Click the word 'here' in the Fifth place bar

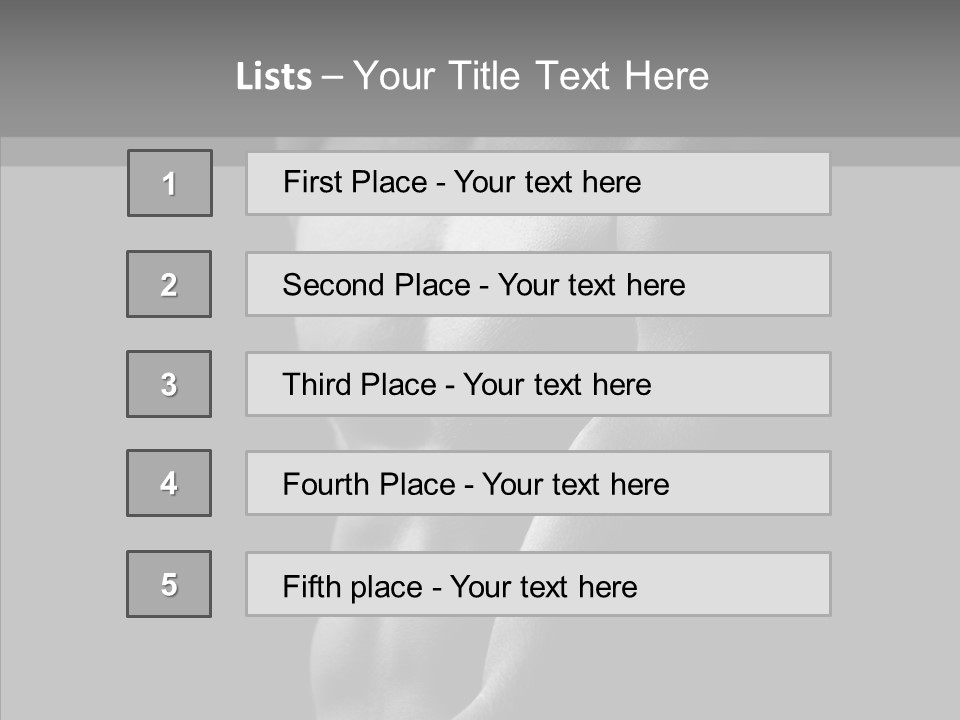[x=608, y=587]
